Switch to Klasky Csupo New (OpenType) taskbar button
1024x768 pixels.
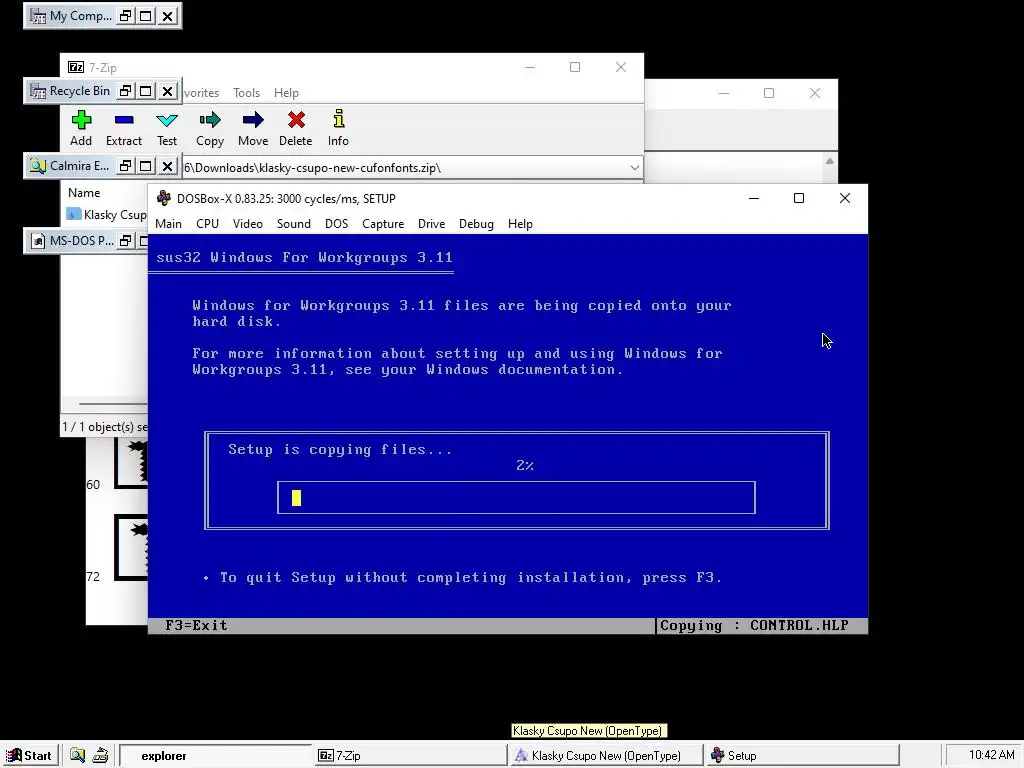click(x=606, y=756)
